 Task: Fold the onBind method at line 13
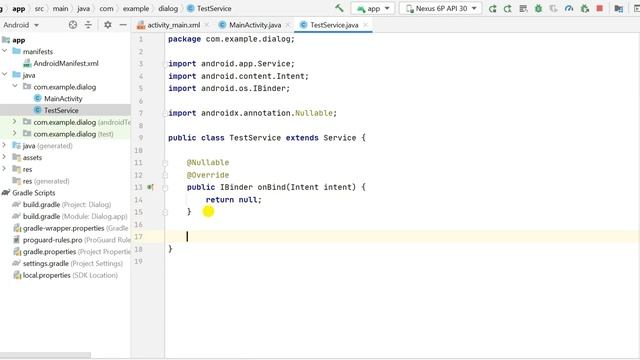click(x=165, y=187)
